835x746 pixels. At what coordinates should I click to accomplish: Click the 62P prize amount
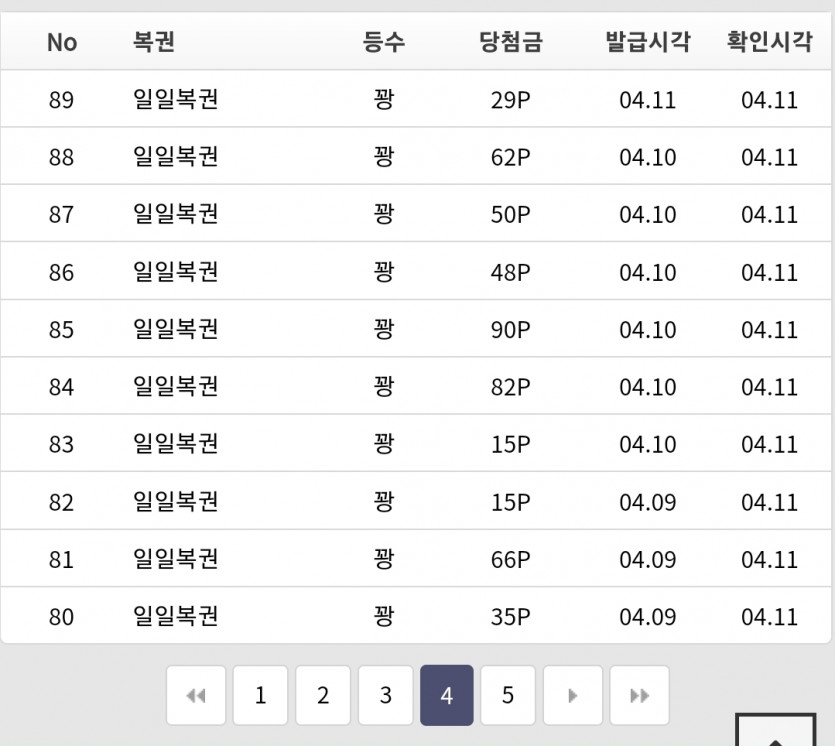pos(511,157)
